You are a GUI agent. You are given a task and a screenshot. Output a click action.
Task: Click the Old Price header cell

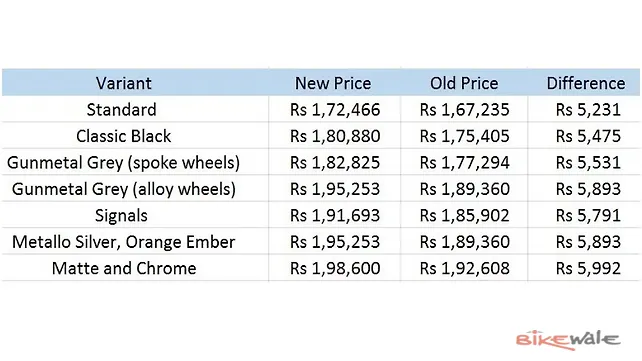(x=464, y=83)
